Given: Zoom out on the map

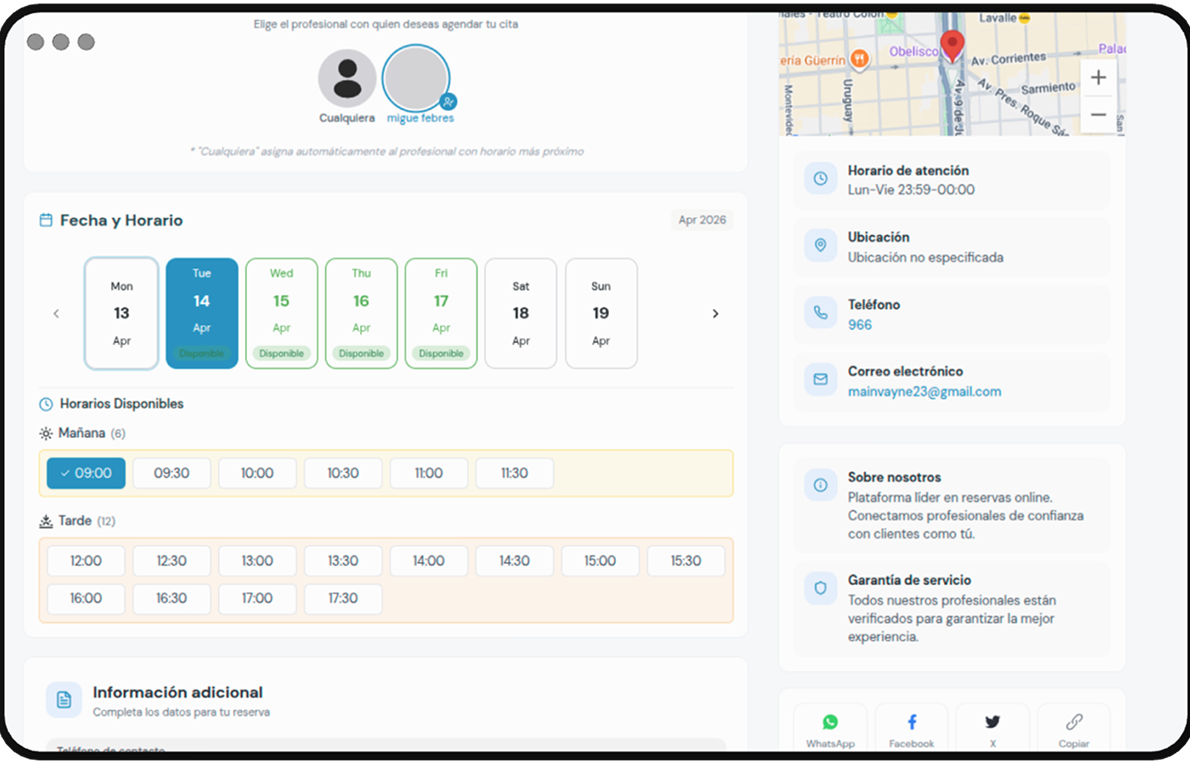Looking at the screenshot, I should tap(1098, 115).
